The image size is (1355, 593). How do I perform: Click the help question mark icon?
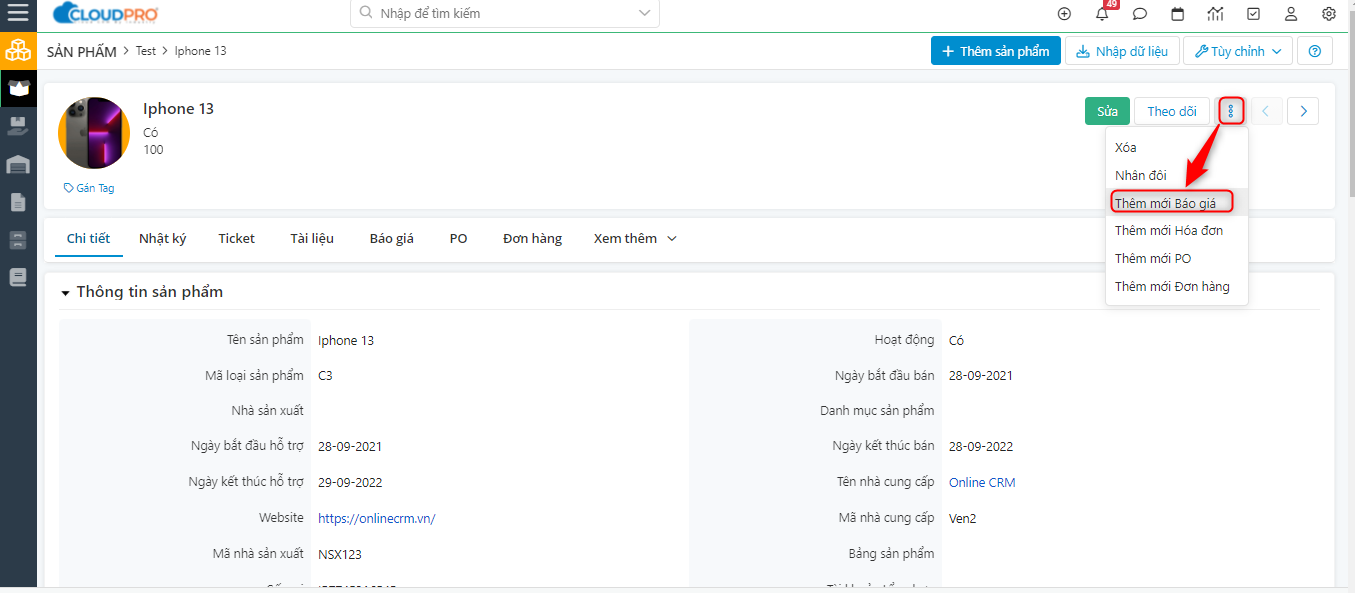tap(1315, 51)
